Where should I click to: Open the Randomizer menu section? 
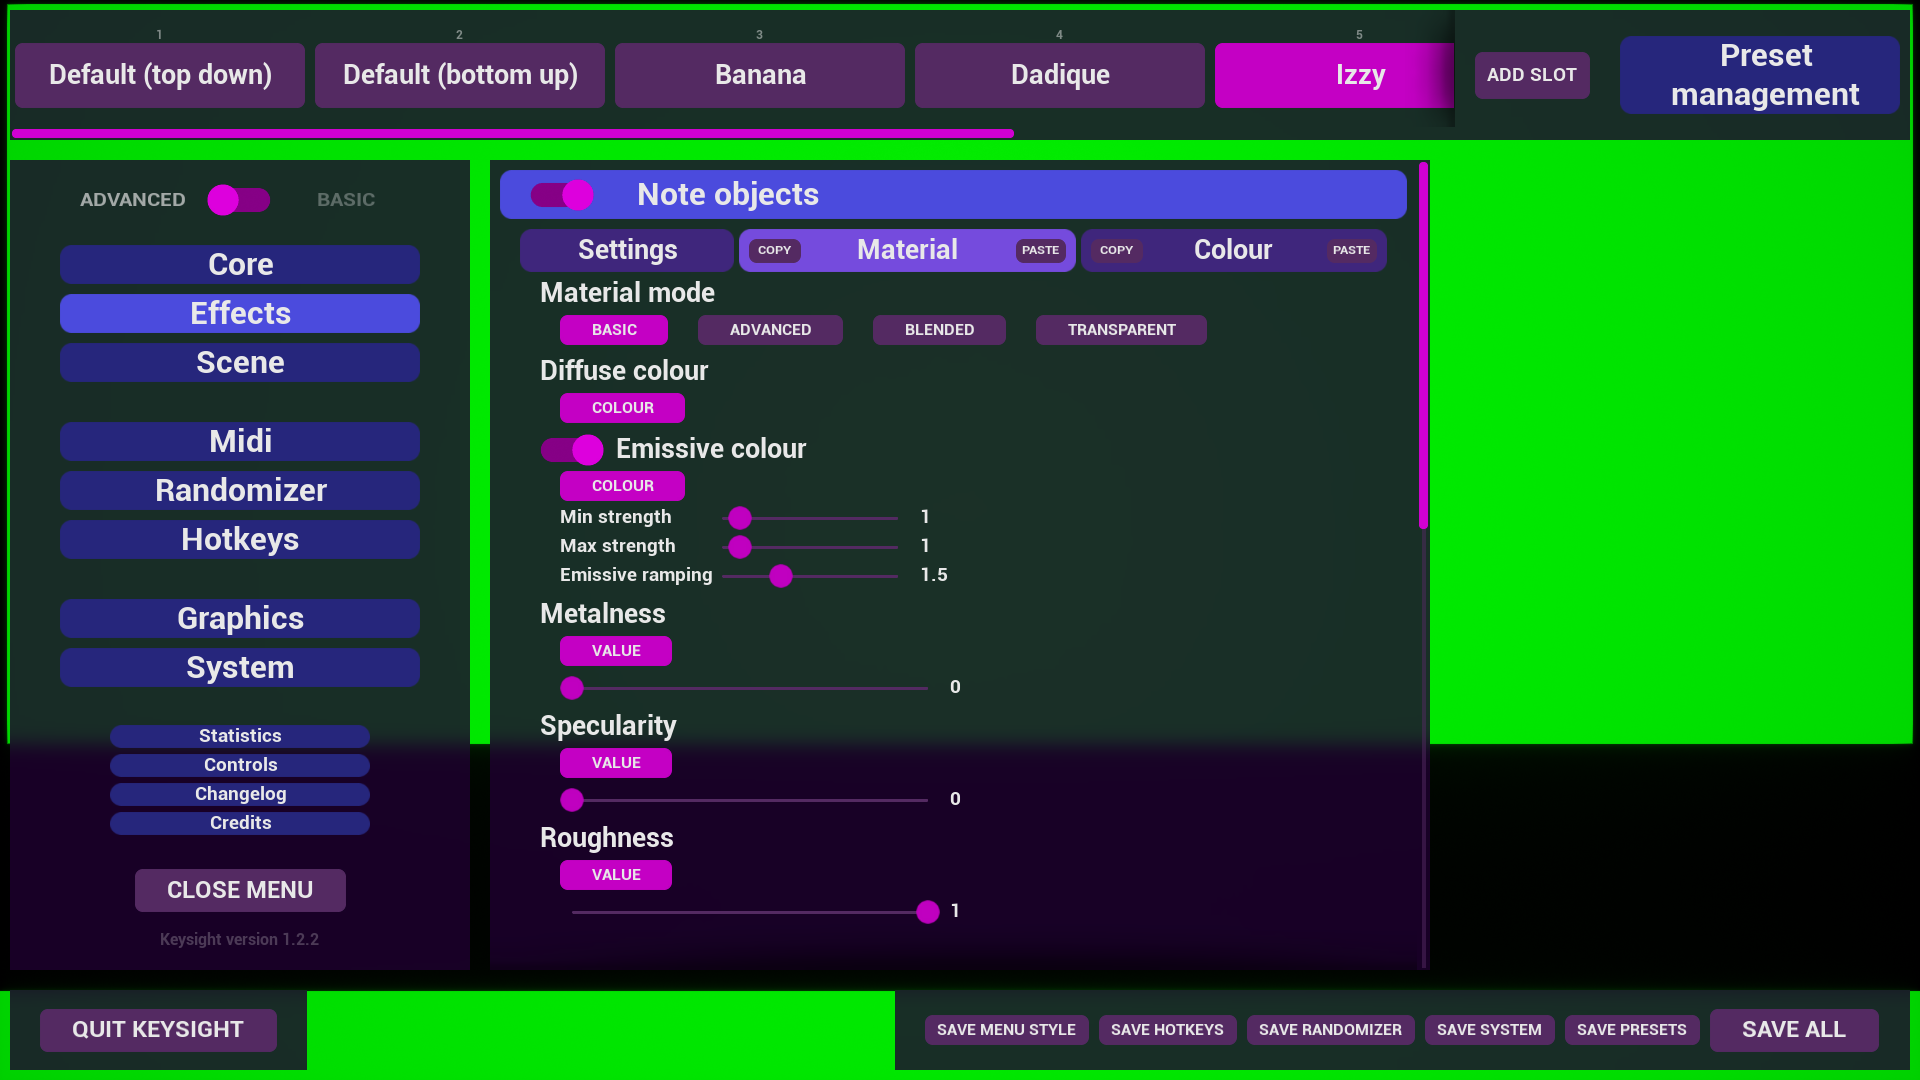tap(240, 491)
